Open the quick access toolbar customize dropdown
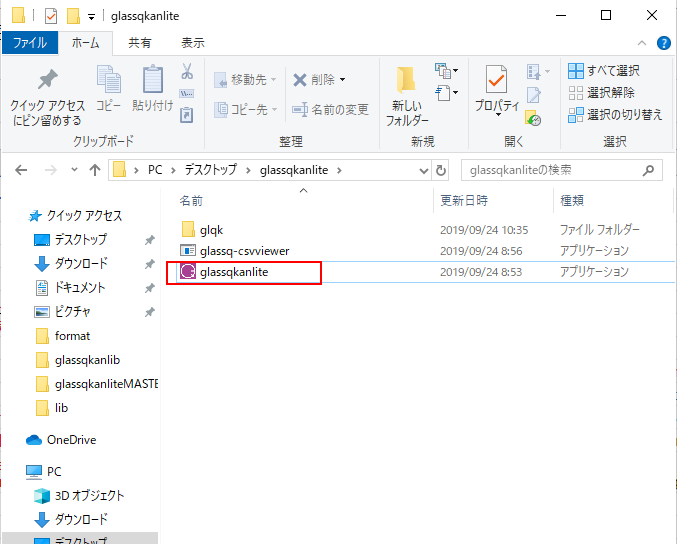Image resolution: width=677 pixels, height=544 pixels. click(x=91, y=17)
